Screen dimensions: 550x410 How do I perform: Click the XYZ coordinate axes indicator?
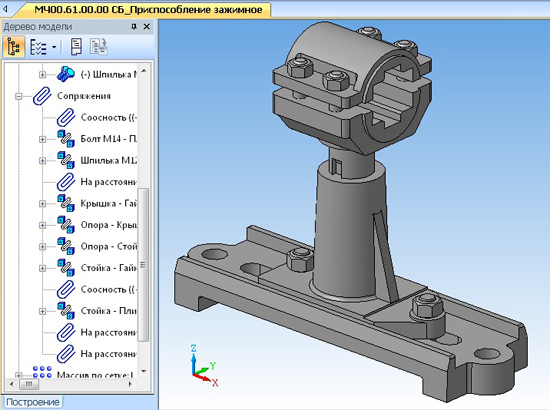pos(205,366)
